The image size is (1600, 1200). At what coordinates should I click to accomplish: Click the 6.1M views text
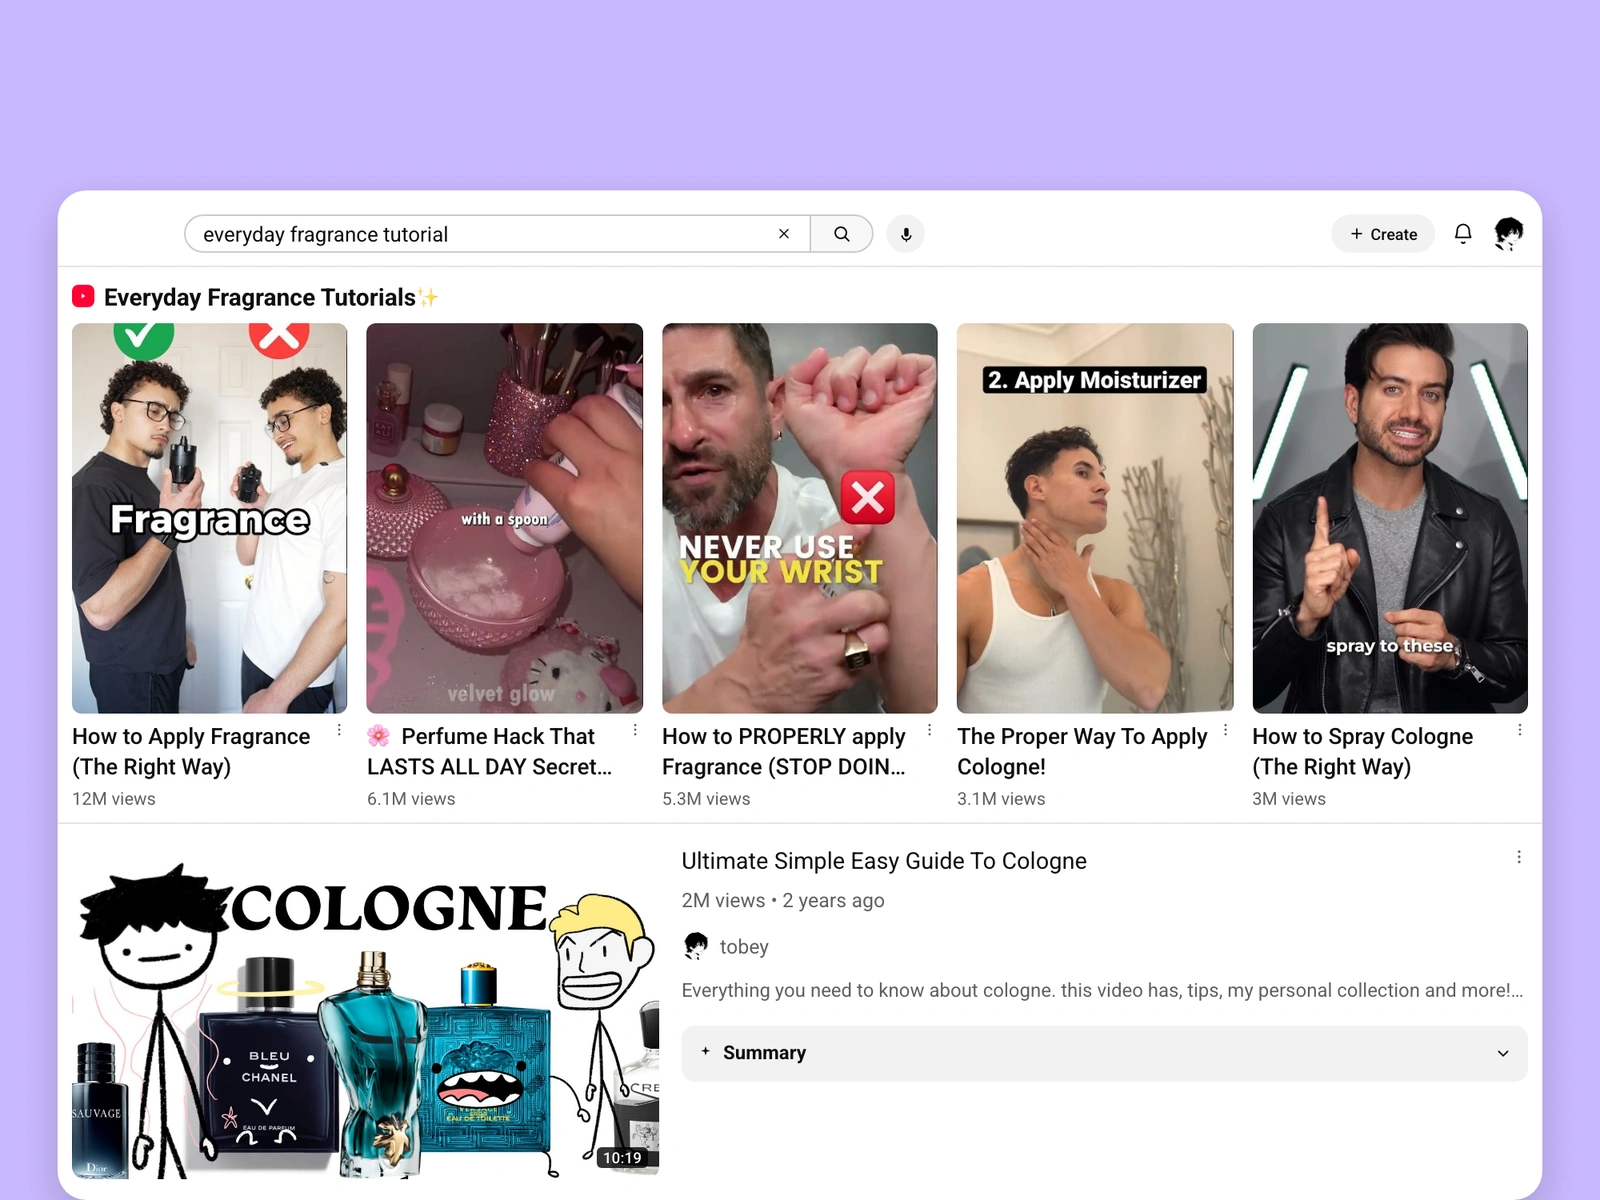[x=411, y=799]
